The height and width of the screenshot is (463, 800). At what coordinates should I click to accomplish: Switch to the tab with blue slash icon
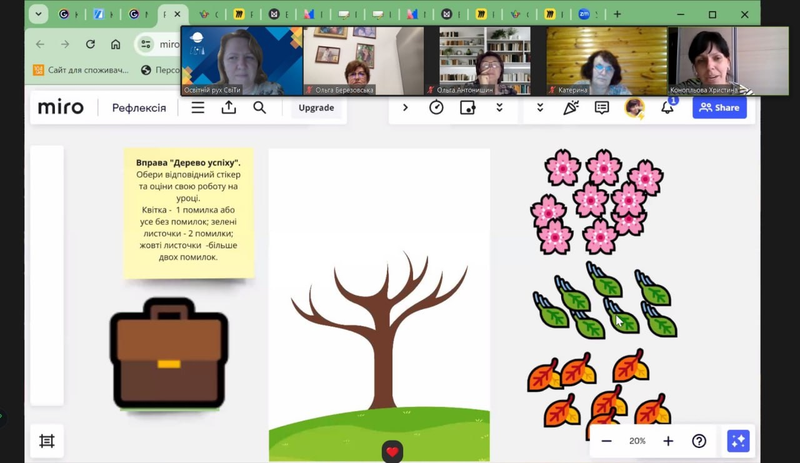[102, 14]
